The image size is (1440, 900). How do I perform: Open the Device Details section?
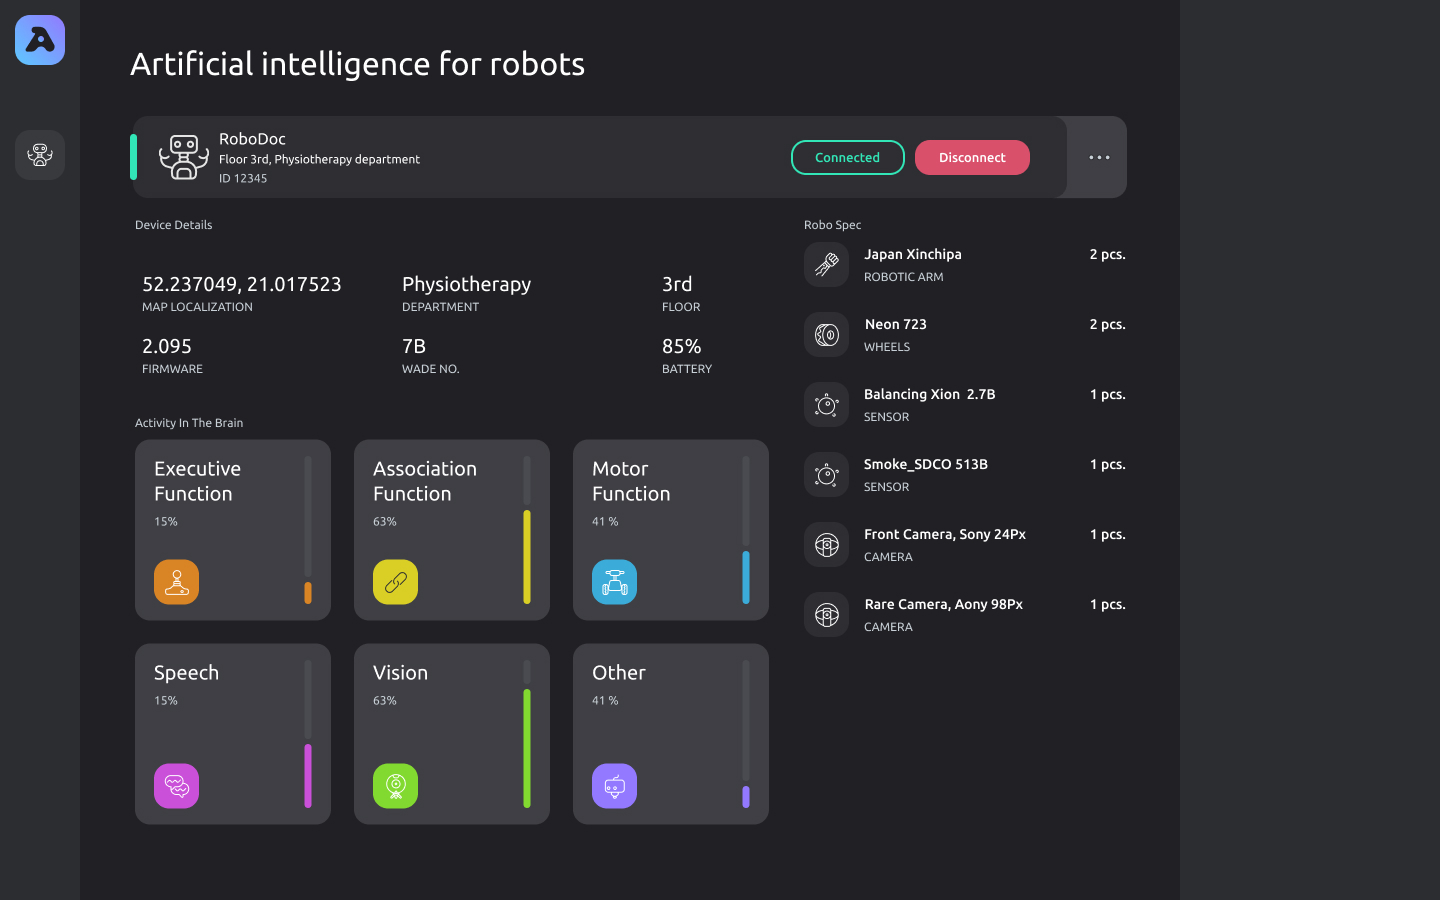[x=173, y=224]
